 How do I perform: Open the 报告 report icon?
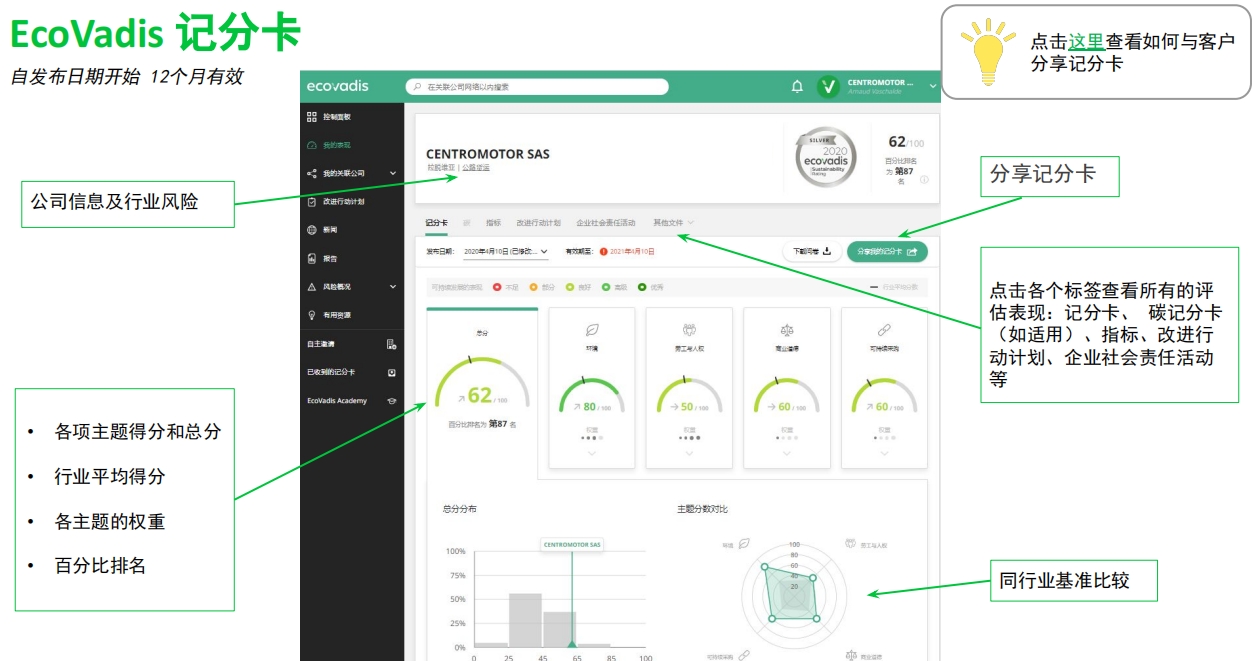tap(312, 258)
